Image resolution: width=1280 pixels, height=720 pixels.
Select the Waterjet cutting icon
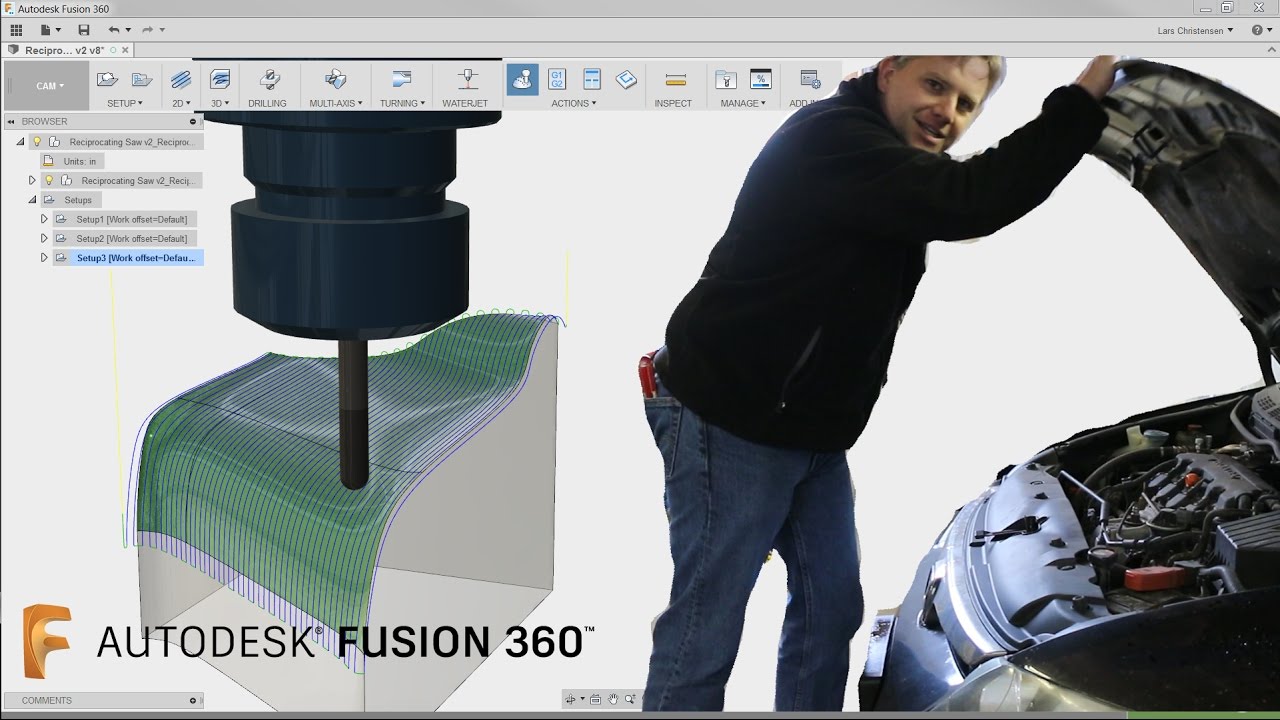pos(466,79)
